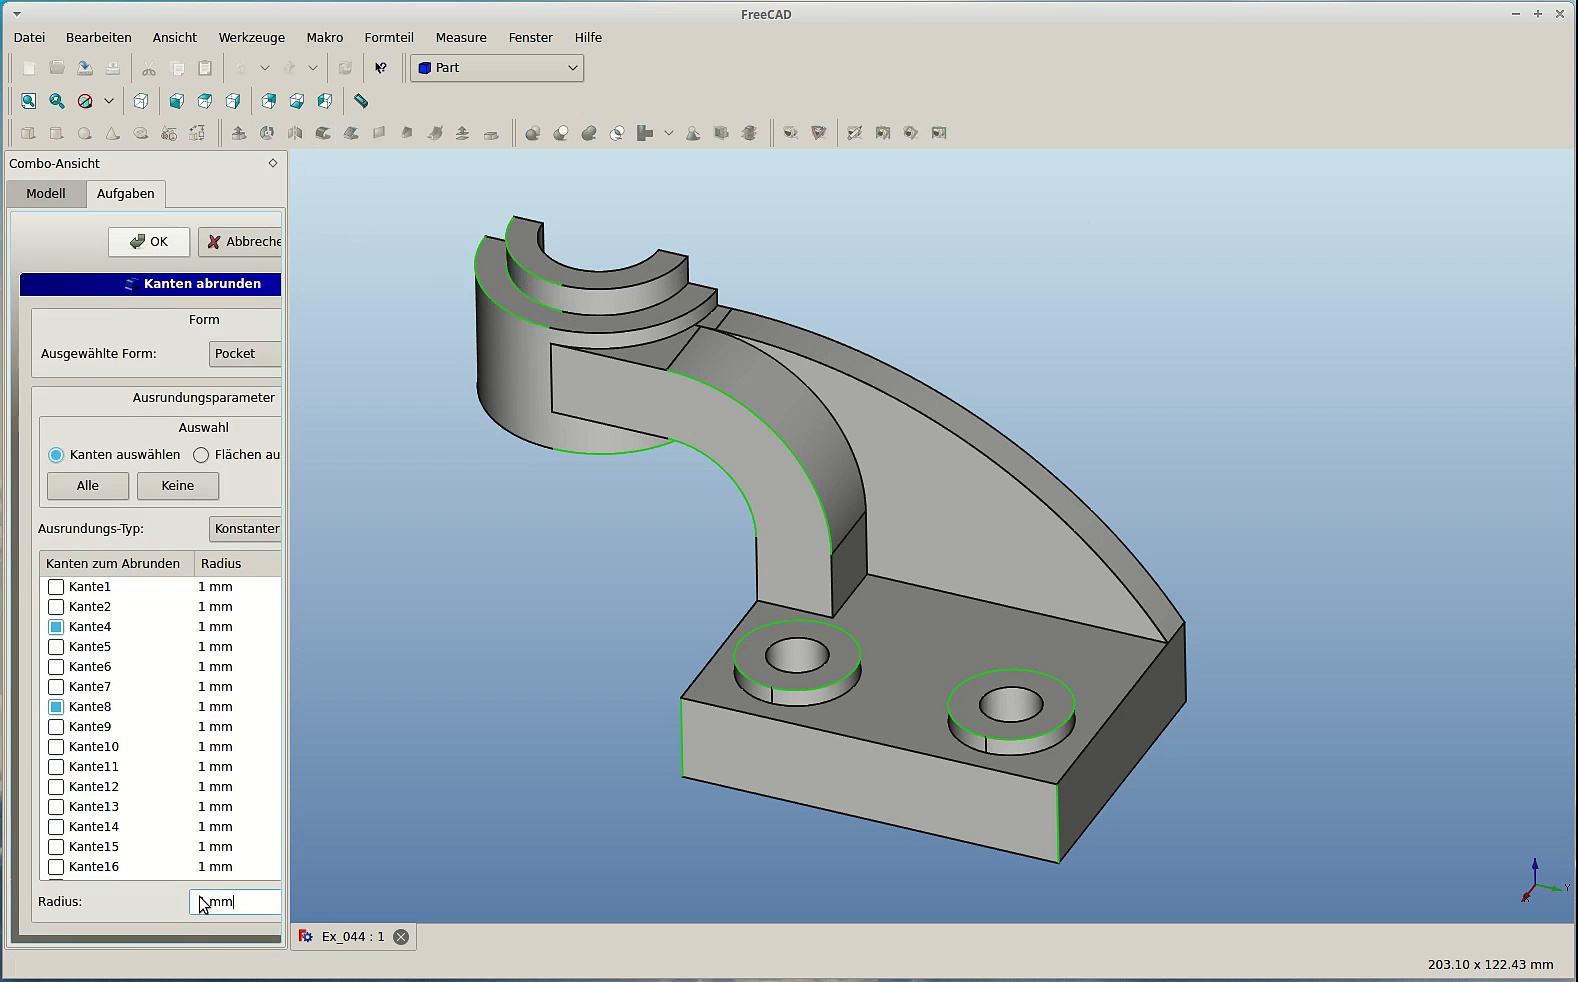
Task: Click the save document icon
Action: point(85,68)
